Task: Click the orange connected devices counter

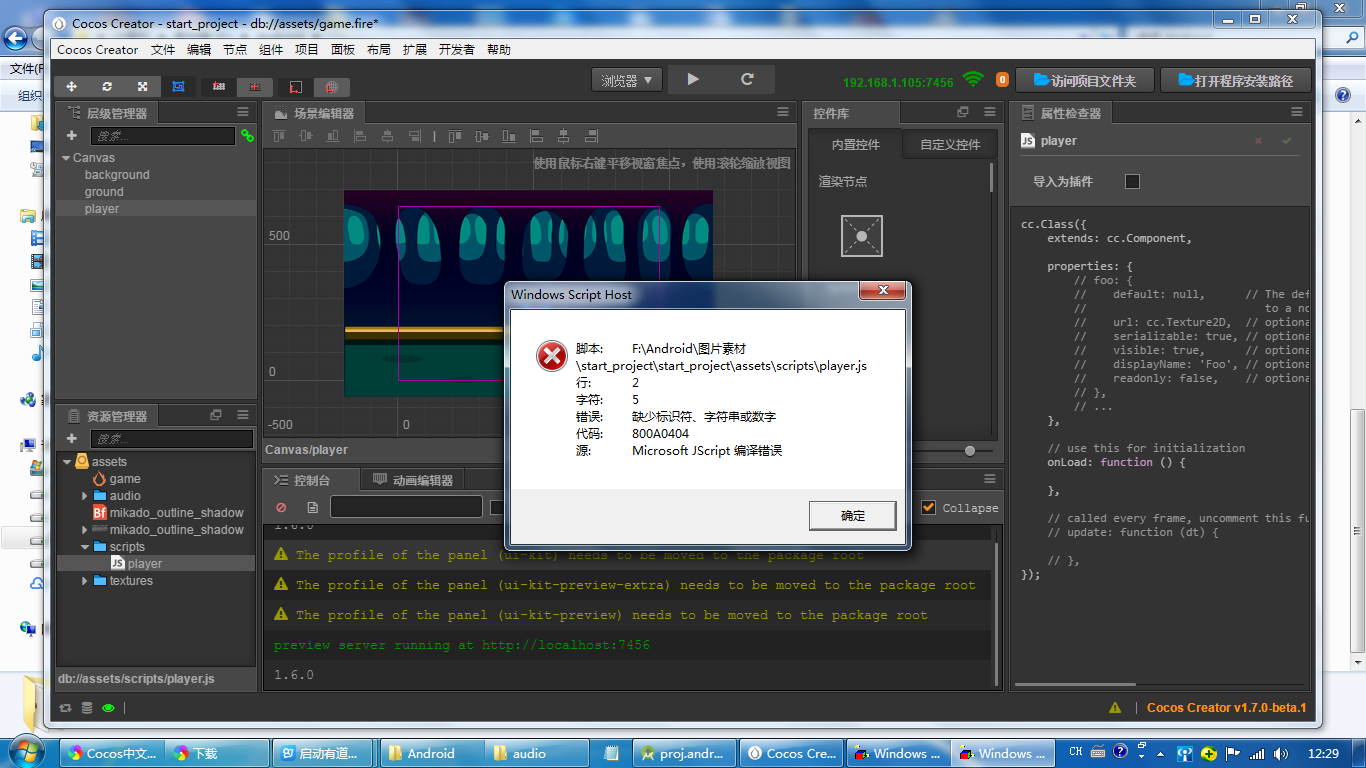Action: click(1002, 80)
